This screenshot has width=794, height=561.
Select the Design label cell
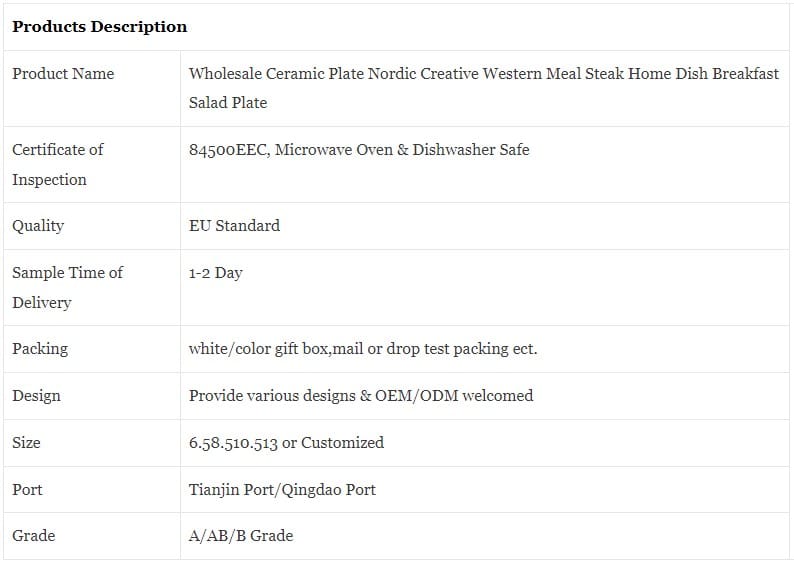(x=36, y=396)
